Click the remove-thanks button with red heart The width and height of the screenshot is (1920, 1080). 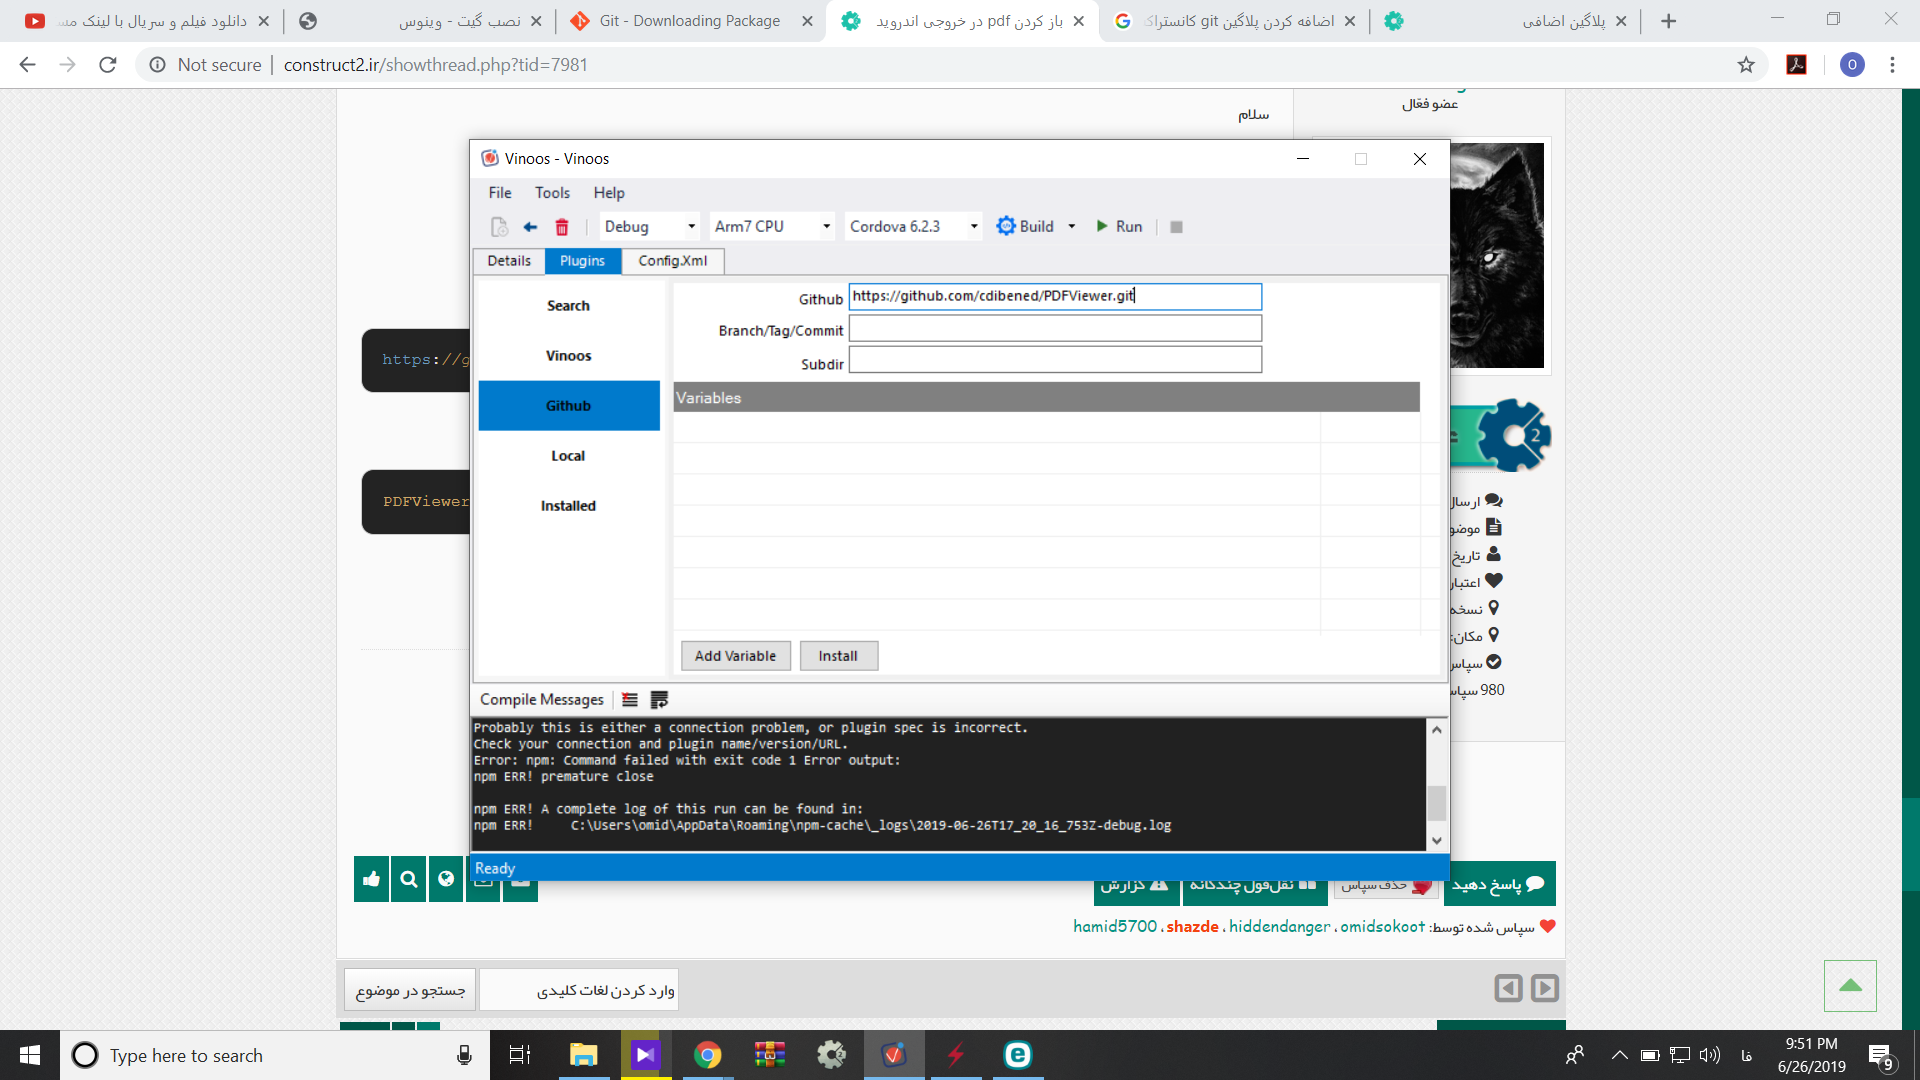coord(1386,886)
